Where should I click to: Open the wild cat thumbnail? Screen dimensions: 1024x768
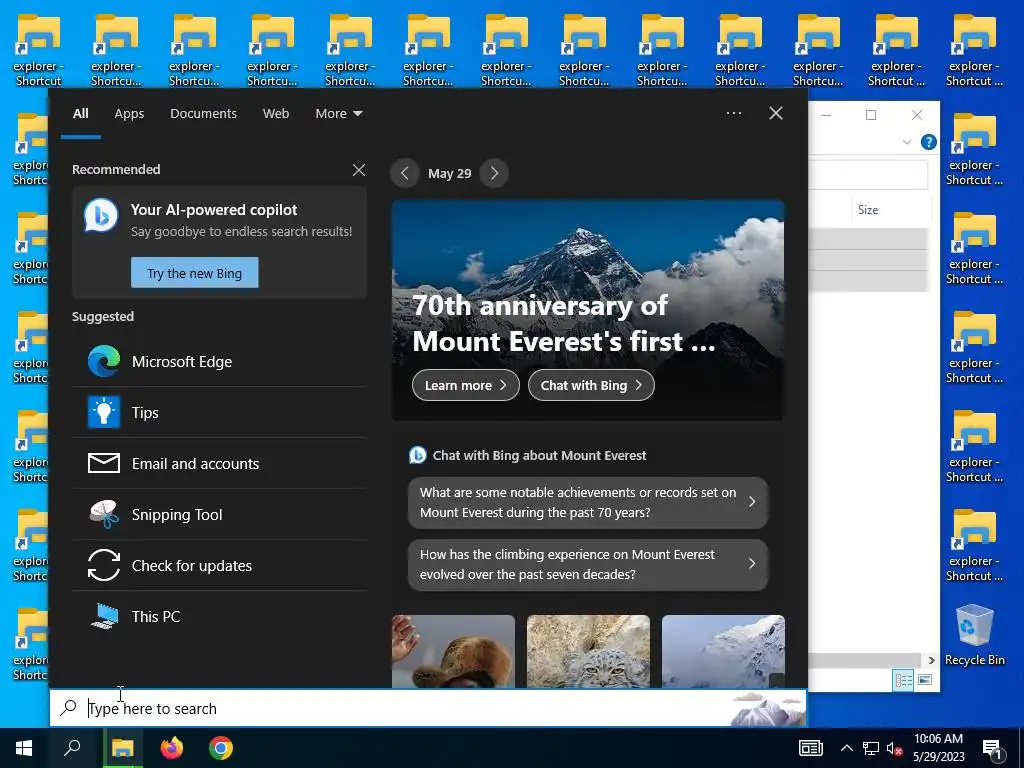coord(588,651)
